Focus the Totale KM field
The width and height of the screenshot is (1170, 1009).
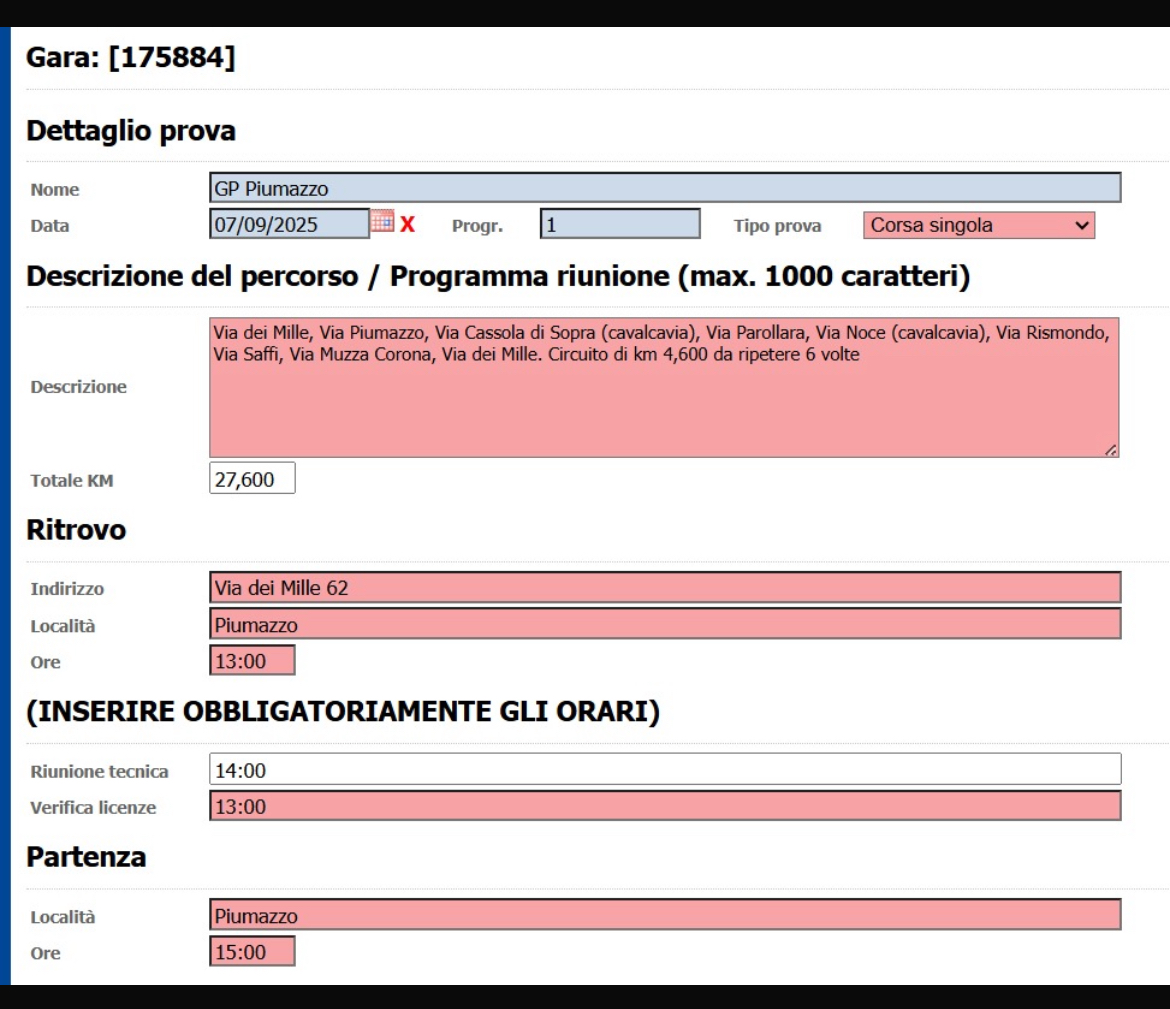click(252, 479)
